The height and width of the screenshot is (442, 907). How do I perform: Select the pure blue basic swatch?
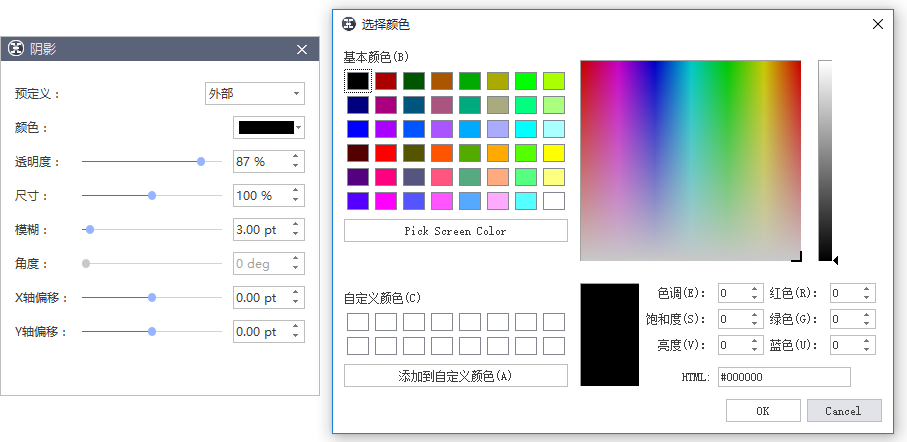(x=358, y=129)
